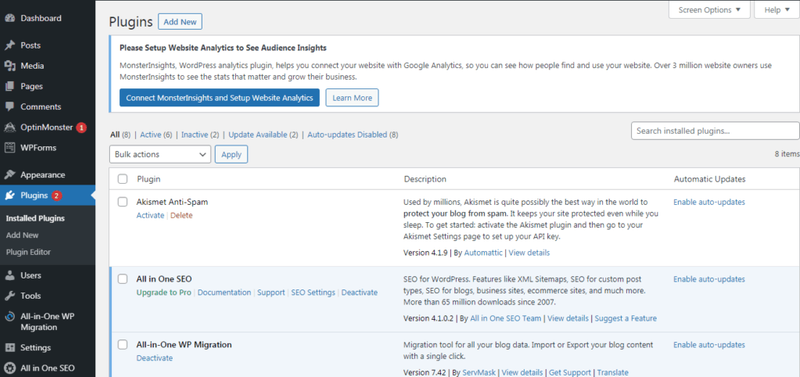Expand the Help dropdown tab

[777, 10]
